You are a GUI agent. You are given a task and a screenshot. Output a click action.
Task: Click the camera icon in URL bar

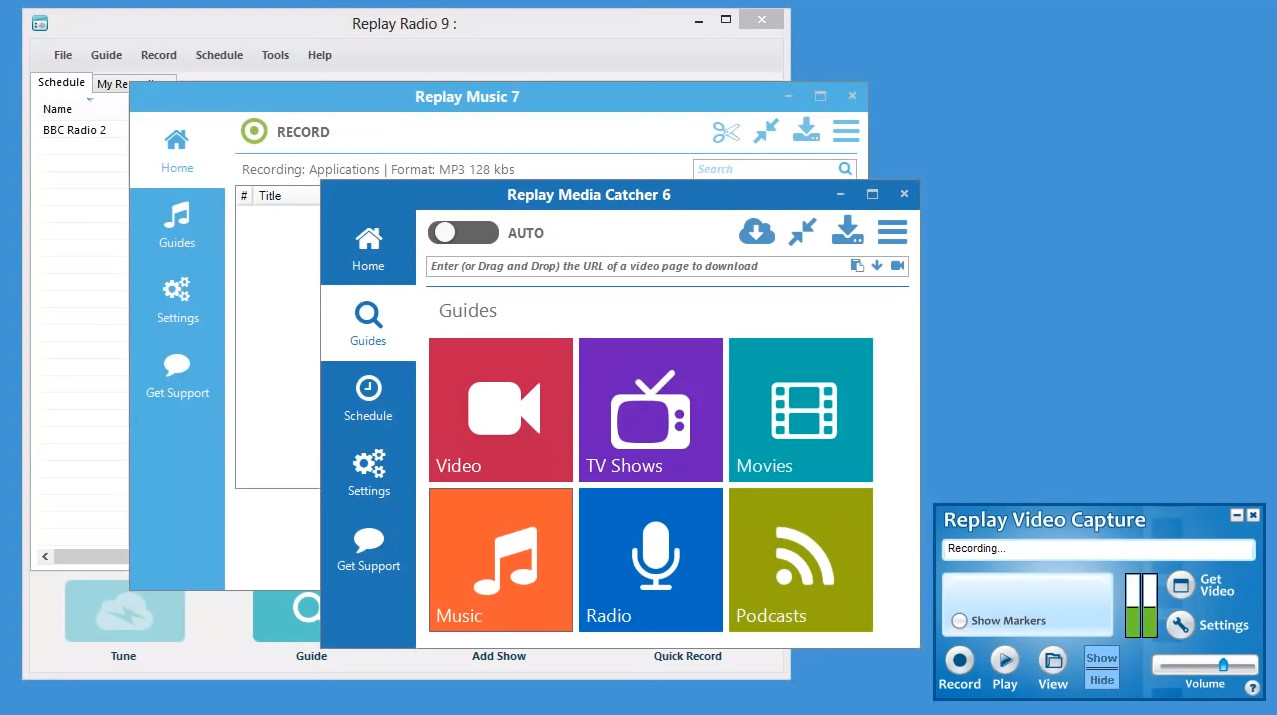[x=897, y=266]
